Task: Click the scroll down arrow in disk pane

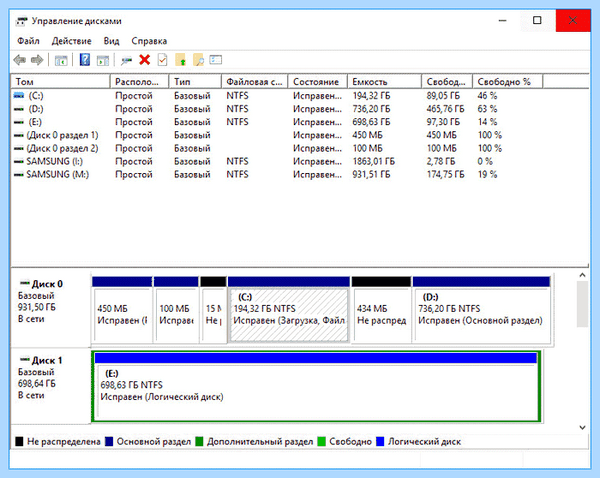Action: point(582,427)
